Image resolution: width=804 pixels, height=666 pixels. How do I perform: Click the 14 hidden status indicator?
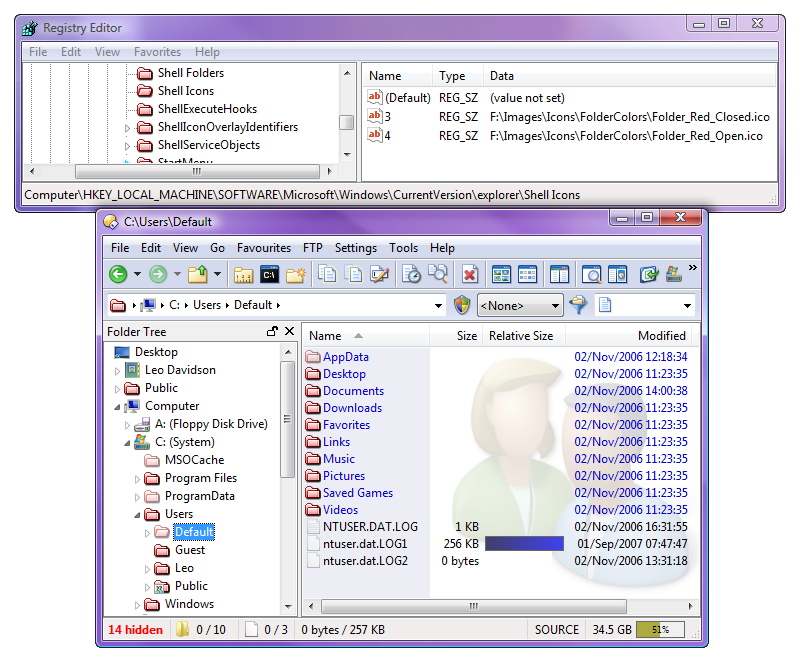pyautogui.click(x=135, y=630)
